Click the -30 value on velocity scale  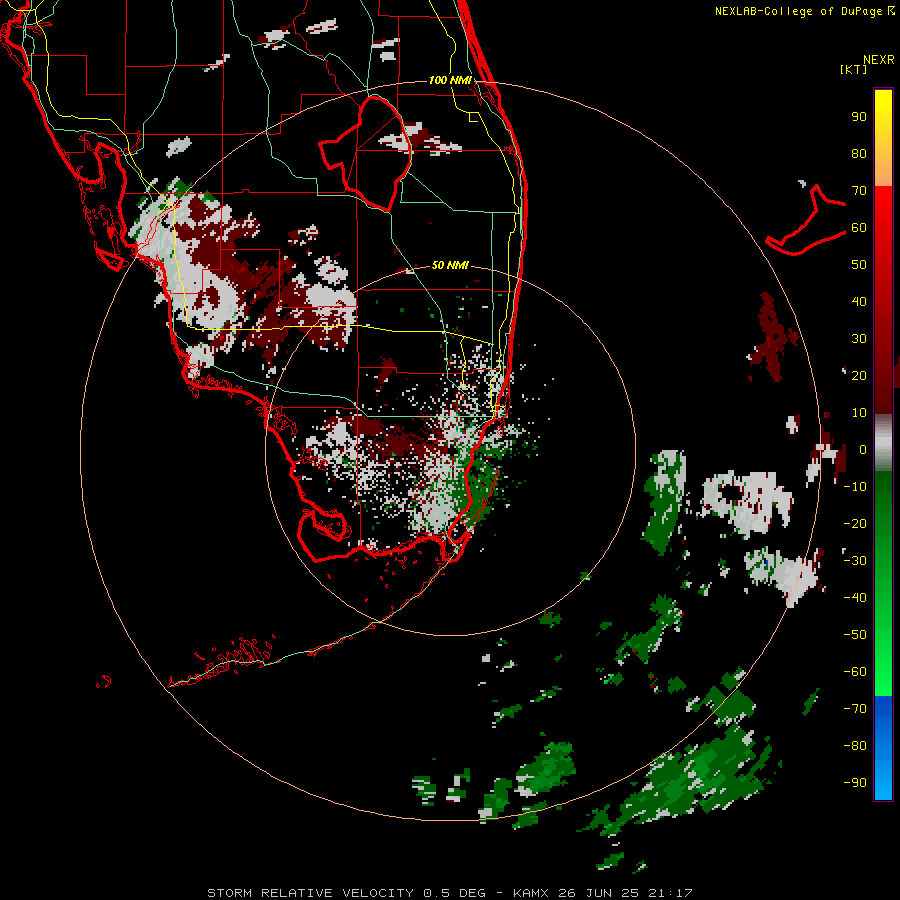(855, 561)
